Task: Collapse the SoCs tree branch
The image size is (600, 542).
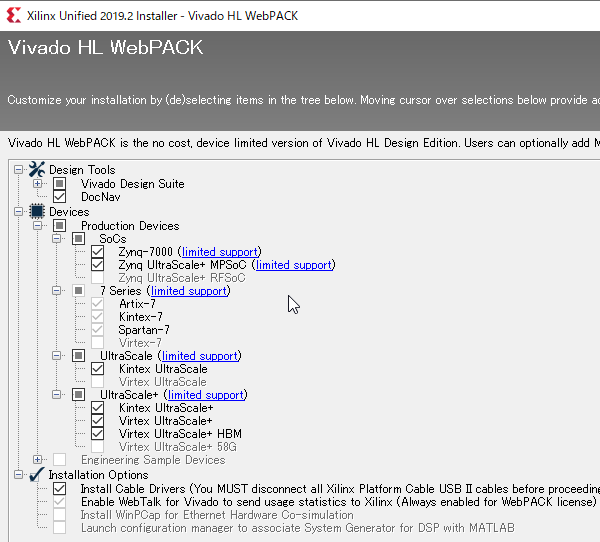Action: 59,240
